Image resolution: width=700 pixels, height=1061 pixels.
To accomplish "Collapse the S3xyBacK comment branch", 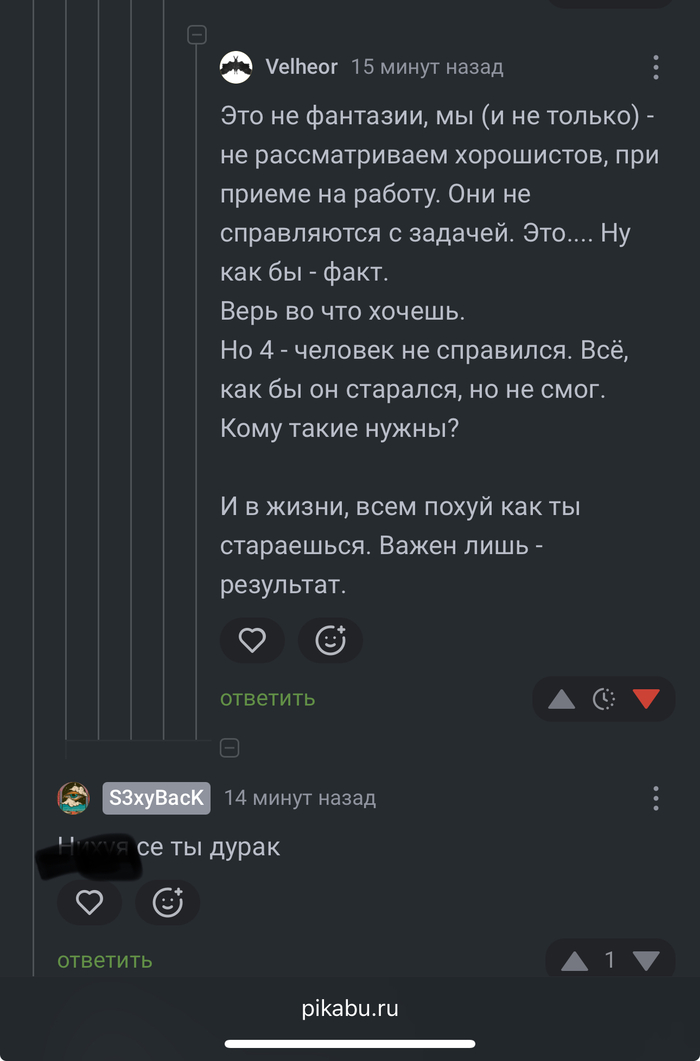I will [229, 747].
